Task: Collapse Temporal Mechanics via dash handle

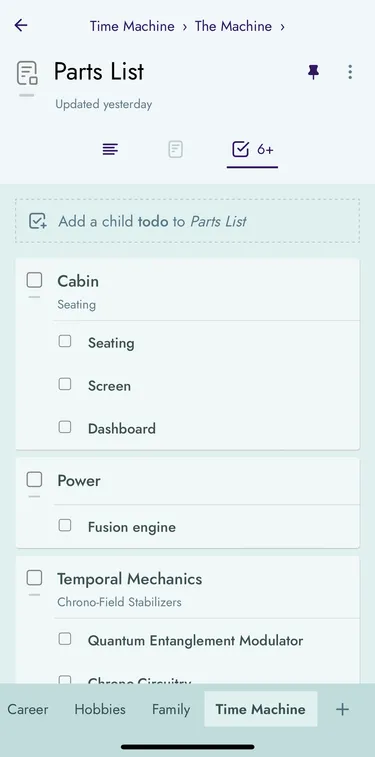Action: 34,595
